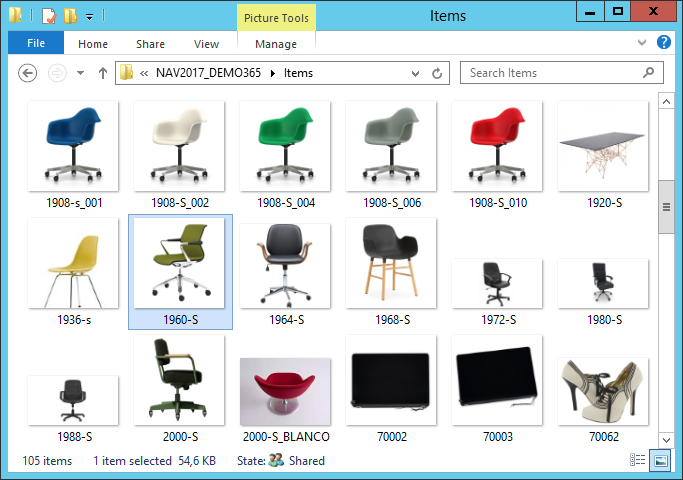Select the high heel shoes thumbnail 70062
683x480 pixels.
coord(603,392)
